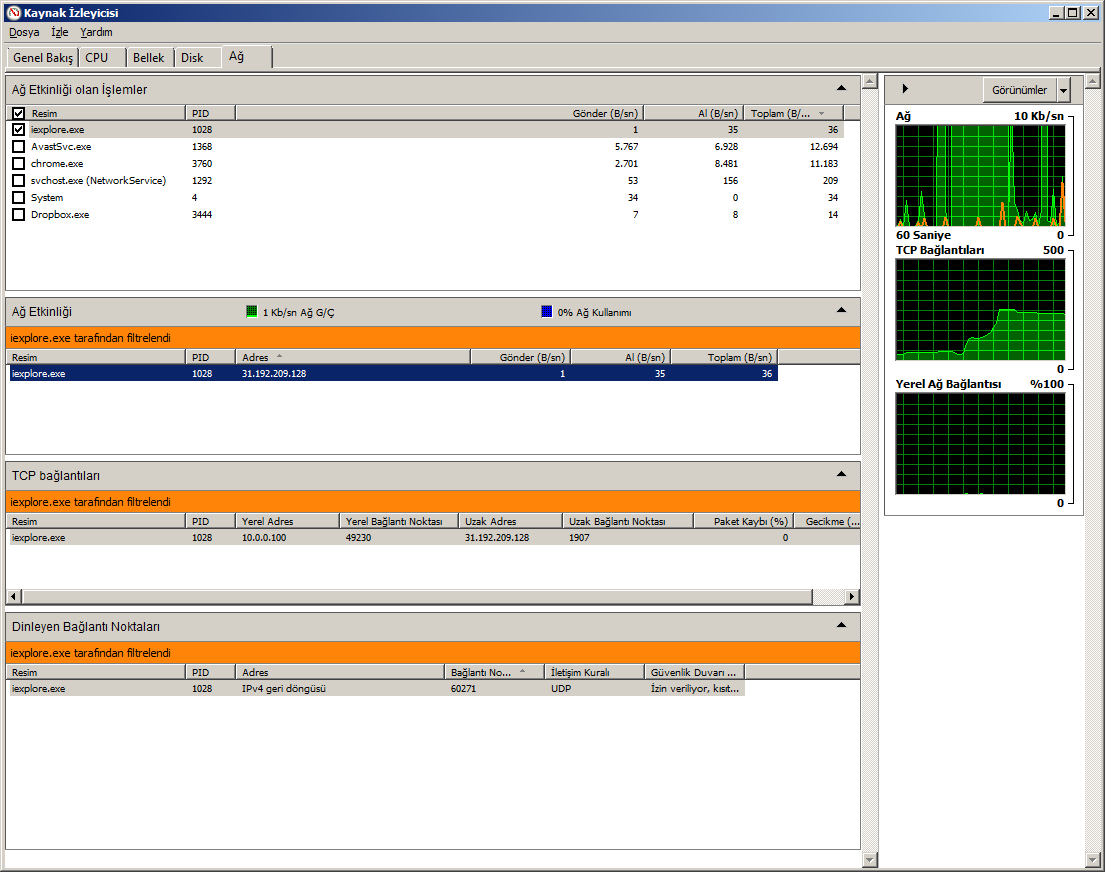Viewport: 1105px width, 872px height.
Task: Click Güvenlik Duvarı column header
Action: (695, 673)
